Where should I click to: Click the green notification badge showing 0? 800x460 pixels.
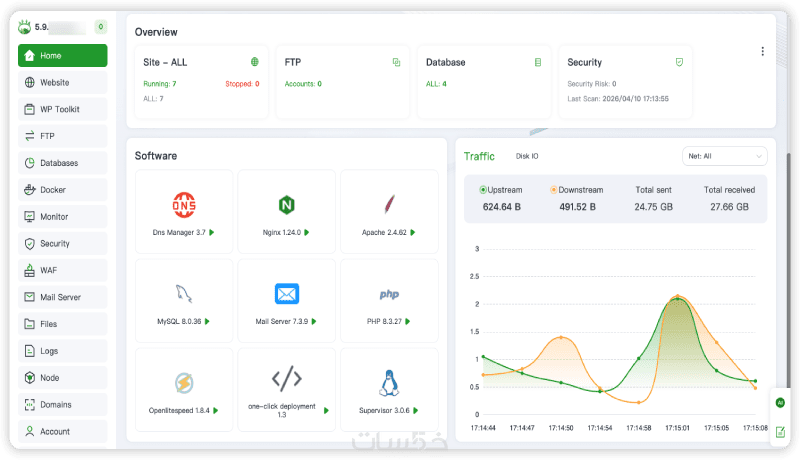coord(101,27)
